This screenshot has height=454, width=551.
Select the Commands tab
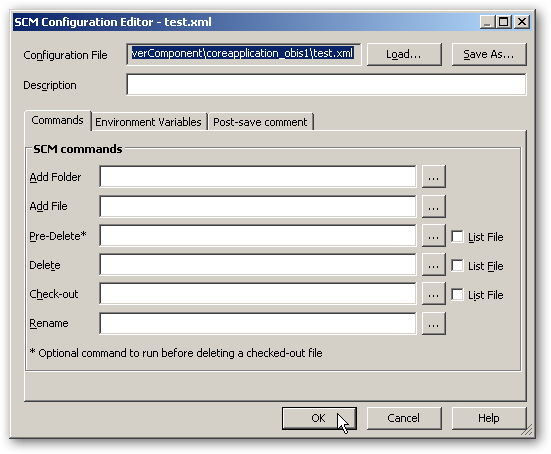[x=57, y=120]
